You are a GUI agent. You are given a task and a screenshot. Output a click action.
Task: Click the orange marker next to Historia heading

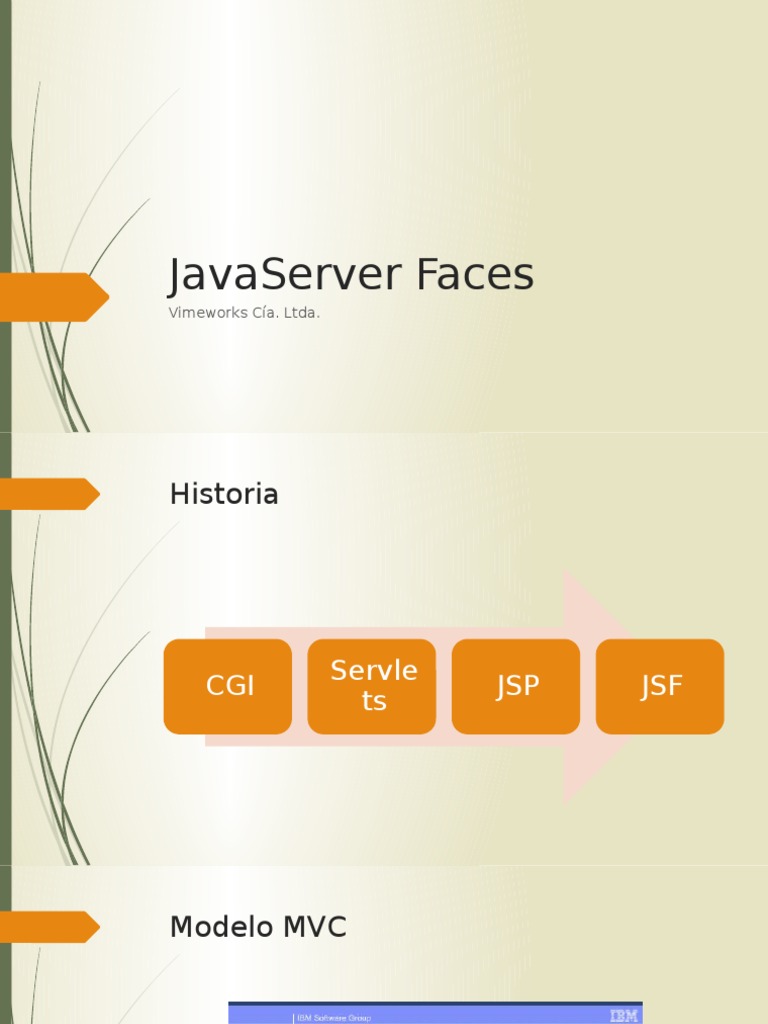[x=50, y=494]
